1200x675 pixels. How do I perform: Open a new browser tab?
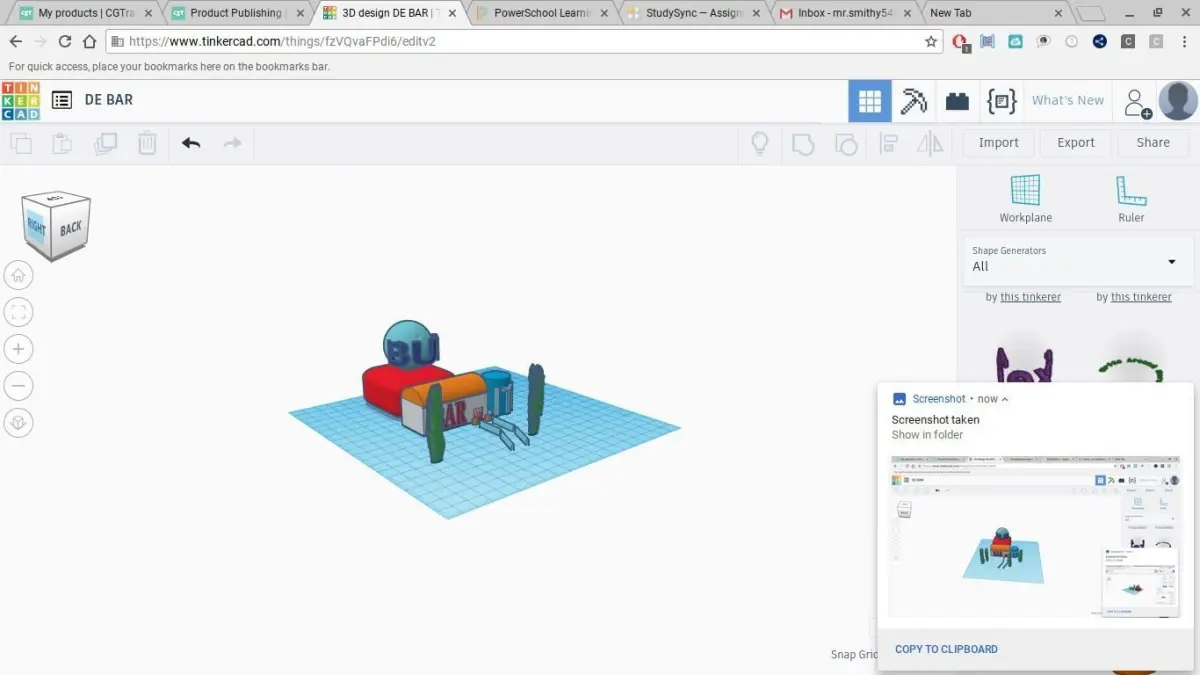tap(1091, 13)
